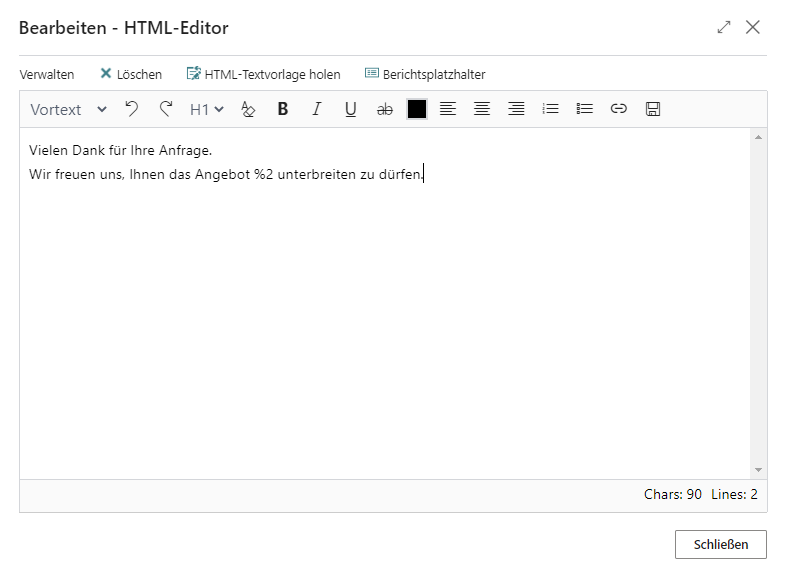The width and height of the screenshot is (786, 579).
Task: Click the line 'Vielen Dank für Ihre Anfrage.'
Action: [x=121, y=150]
